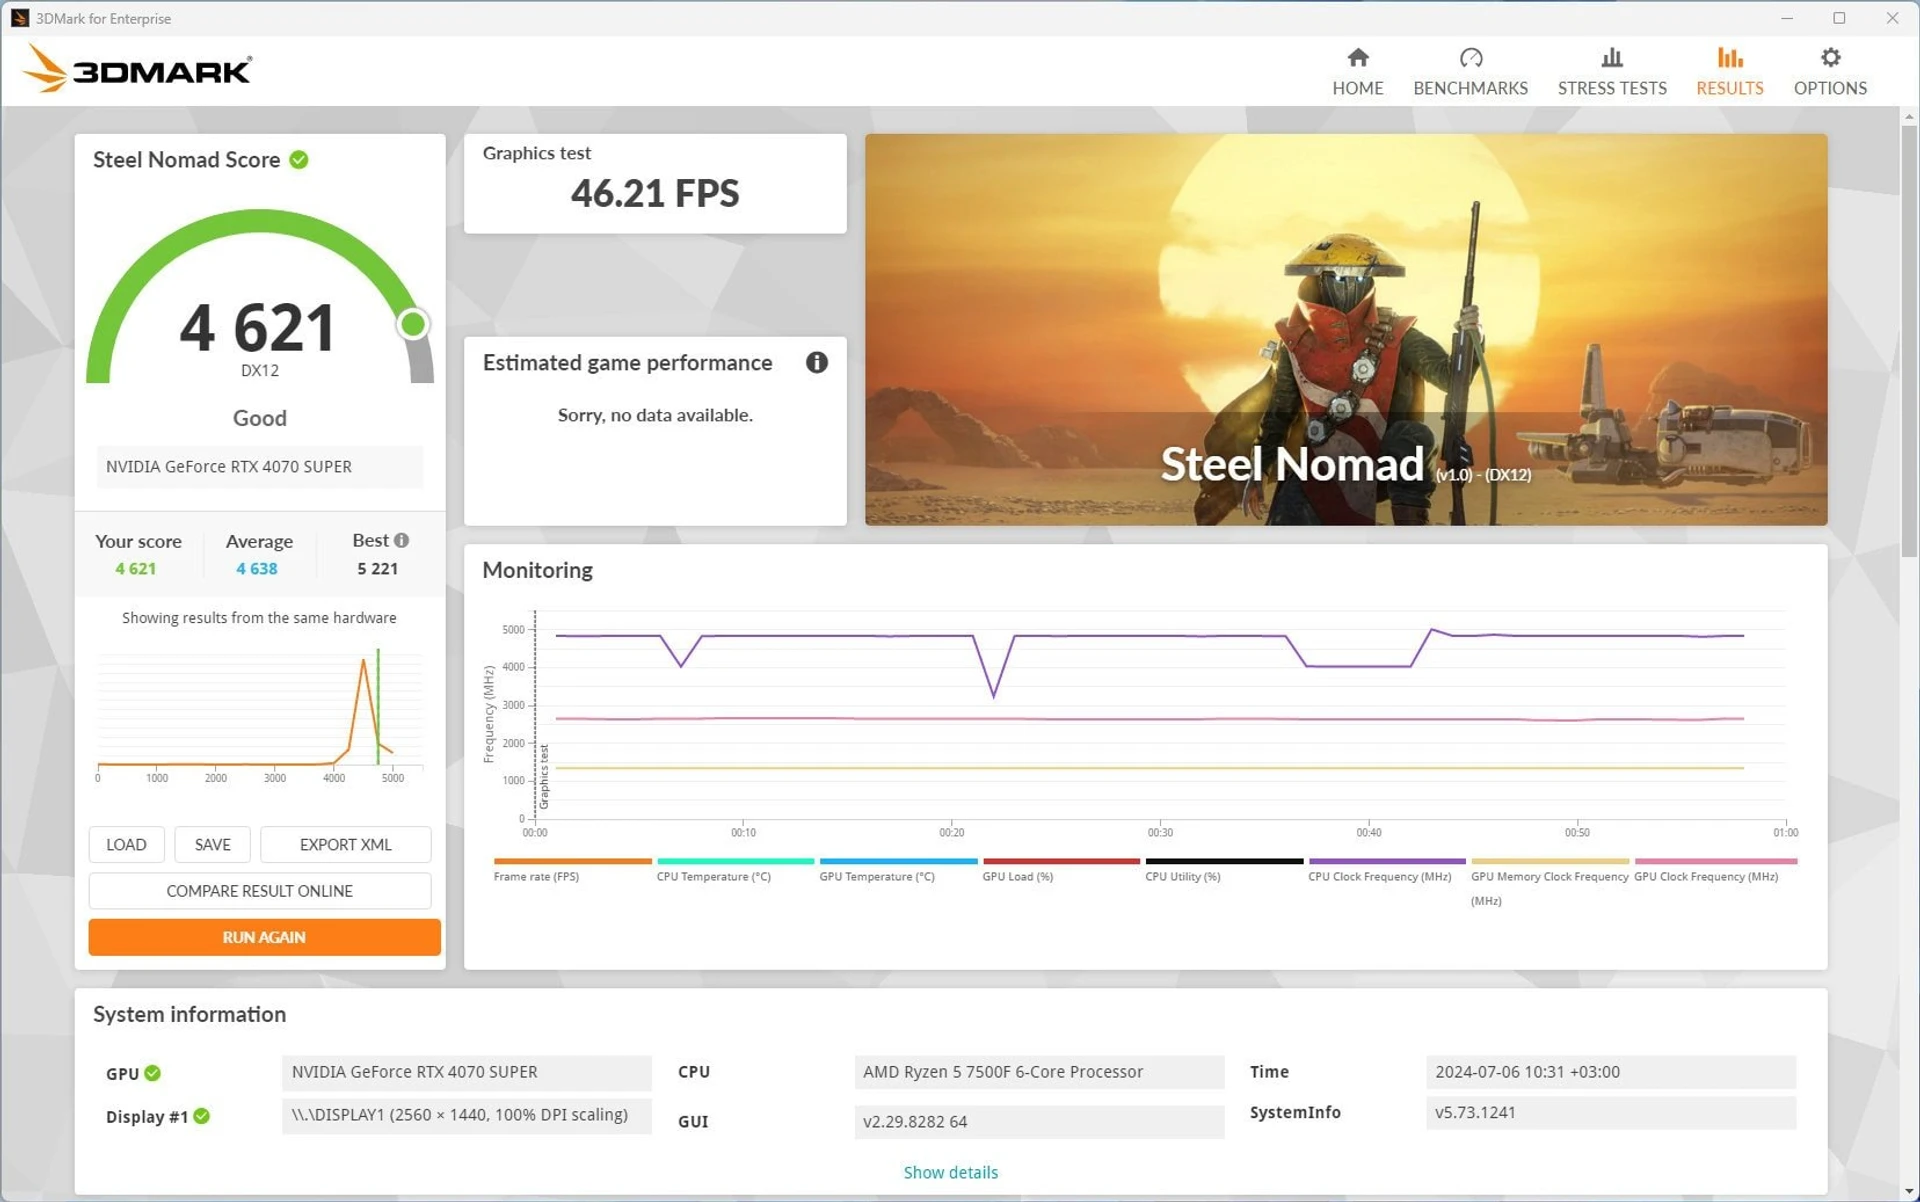Image resolution: width=1920 pixels, height=1202 pixels.
Task: Toggle the GPU Clock Frequency legend swatch
Action: tap(1715, 861)
